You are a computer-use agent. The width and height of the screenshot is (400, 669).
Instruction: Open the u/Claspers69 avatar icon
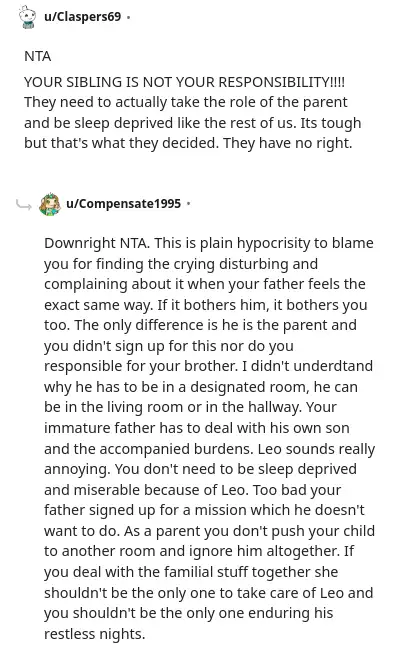pos(28,17)
